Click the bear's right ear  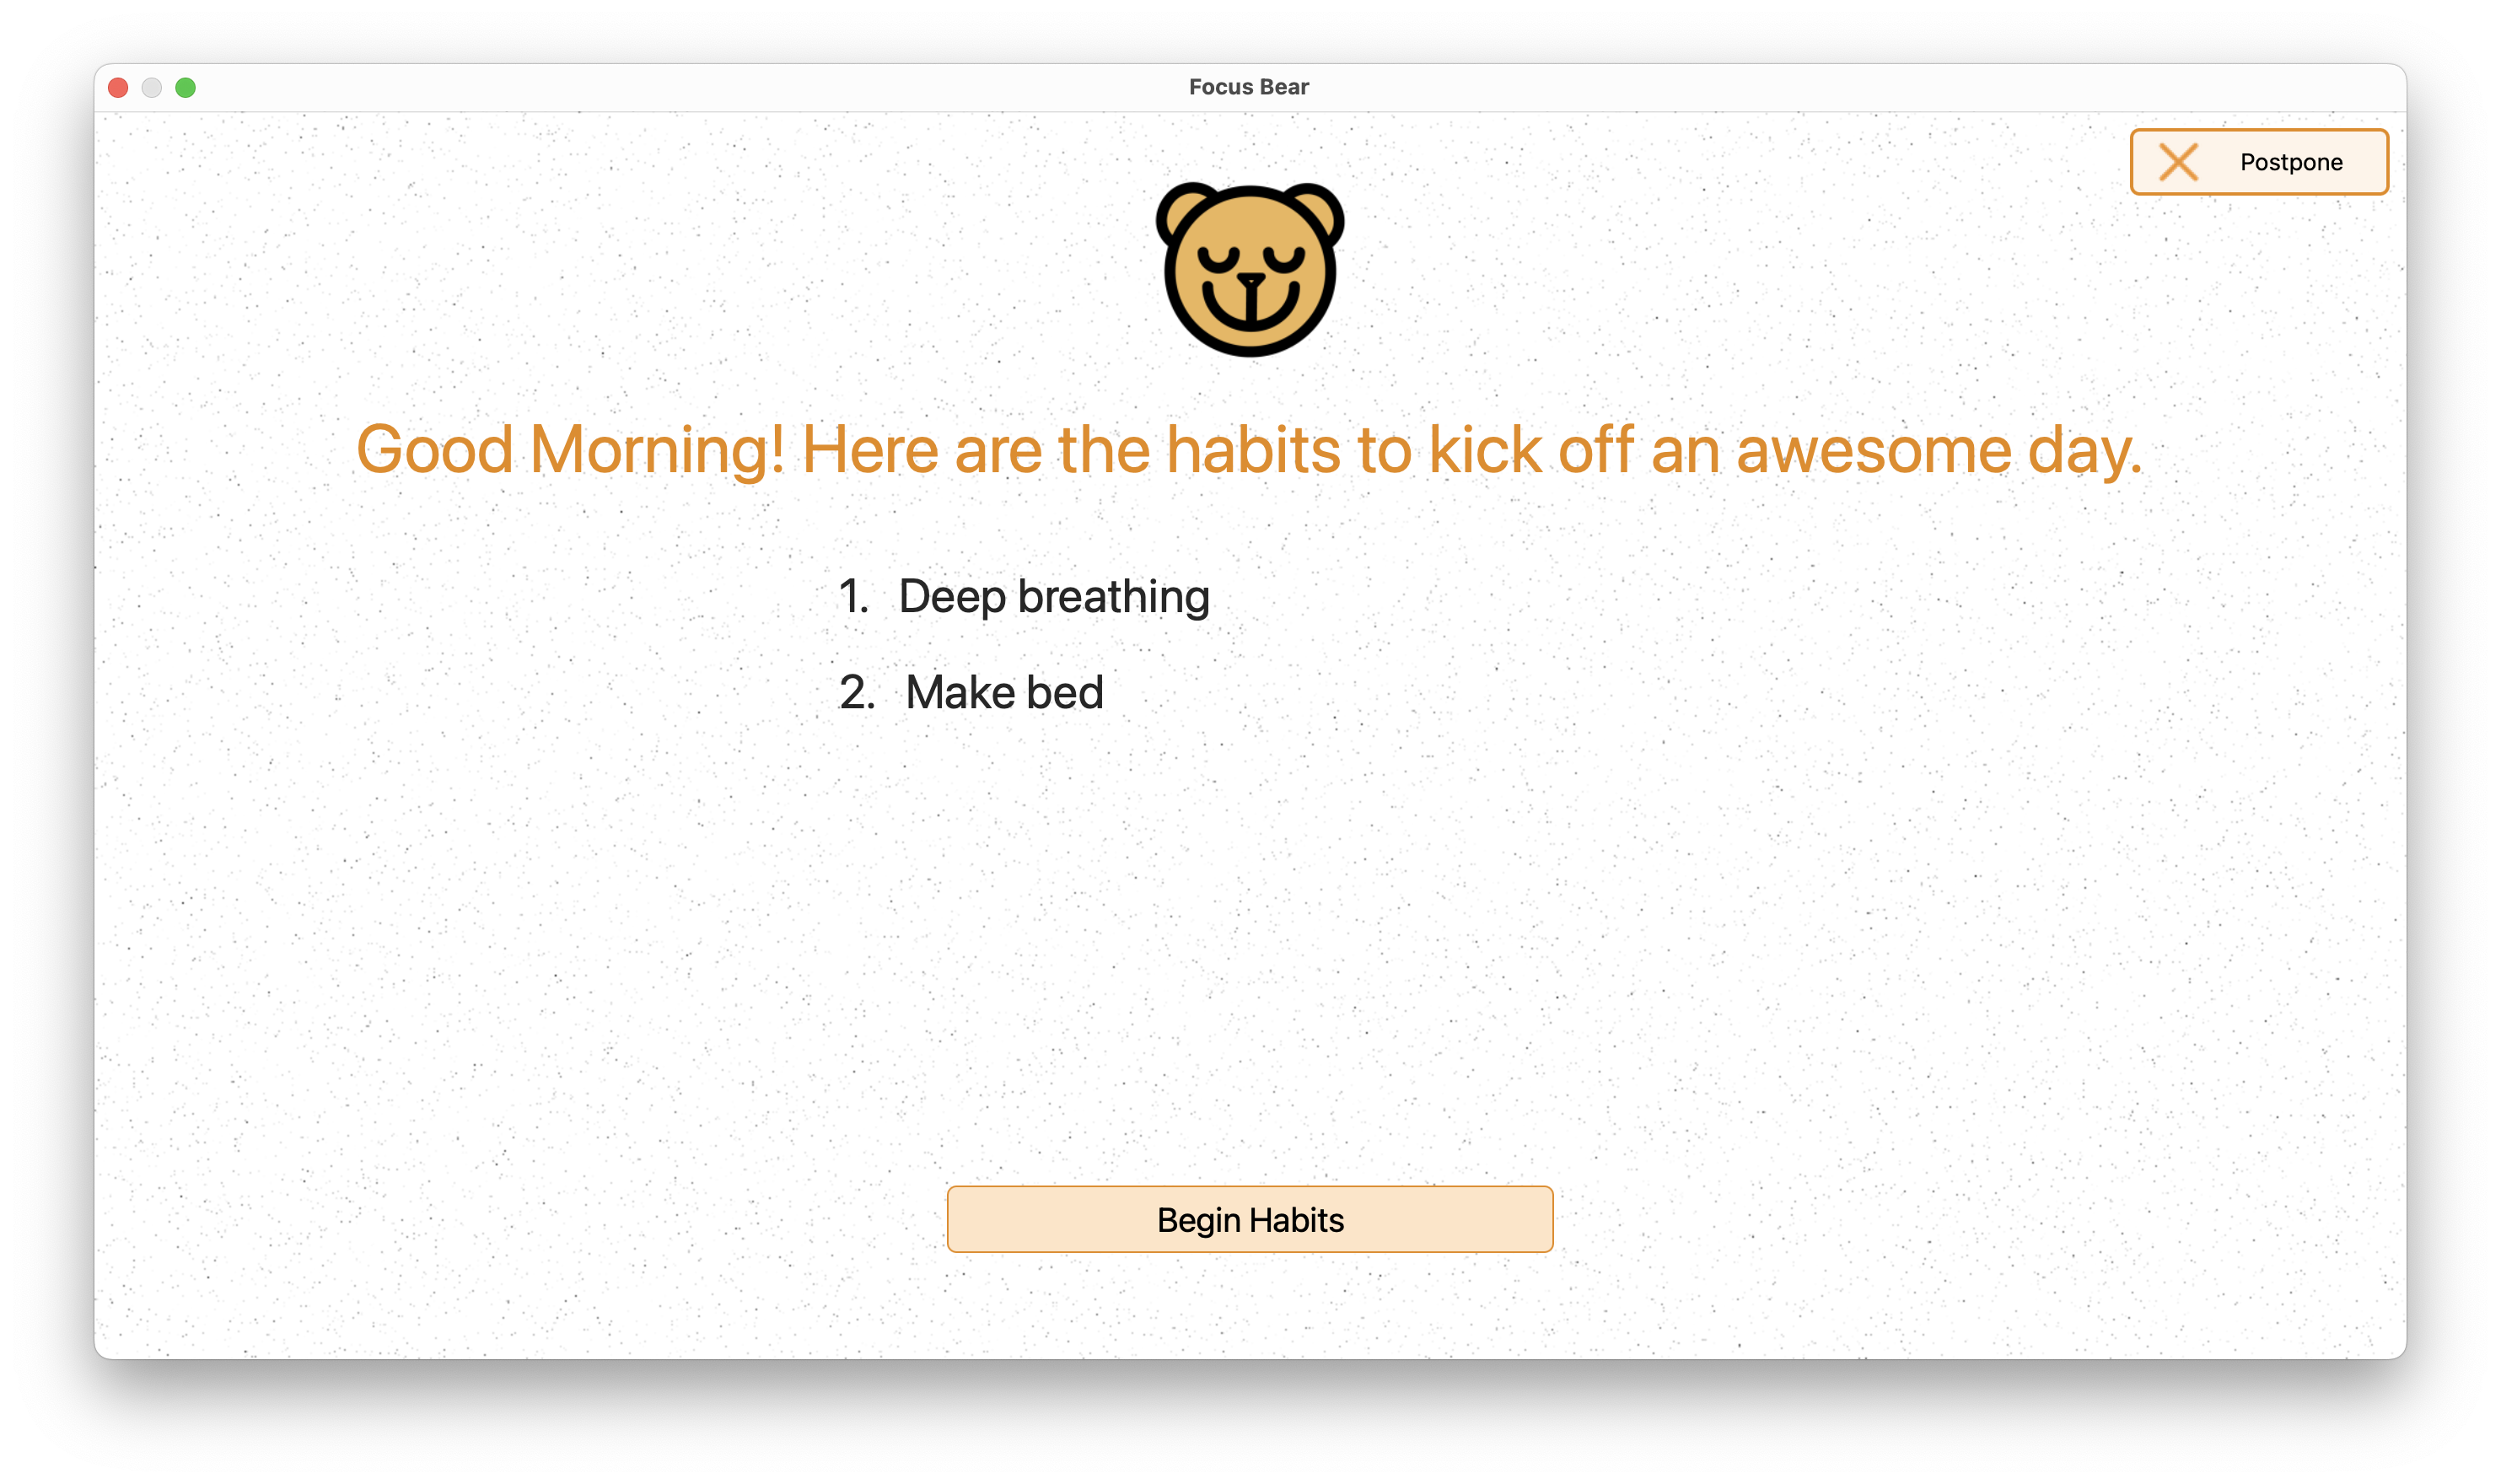pos(1312,212)
